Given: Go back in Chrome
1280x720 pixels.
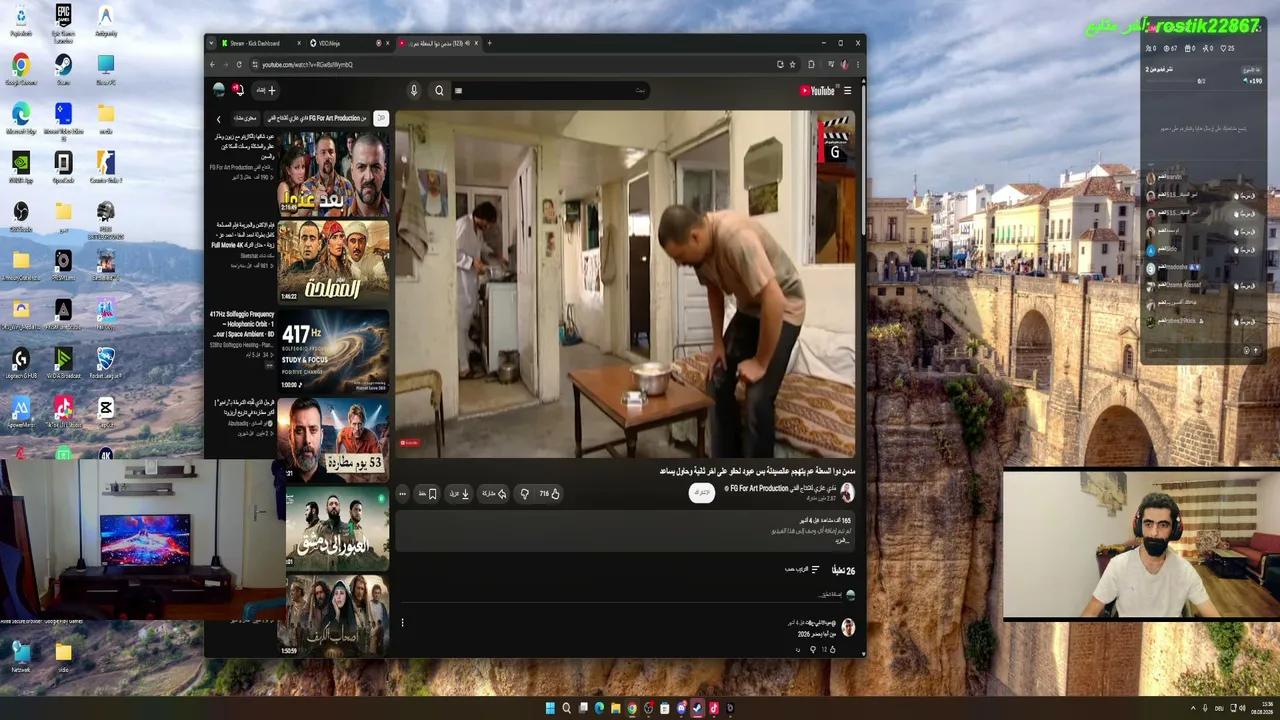Looking at the screenshot, I should (212, 65).
